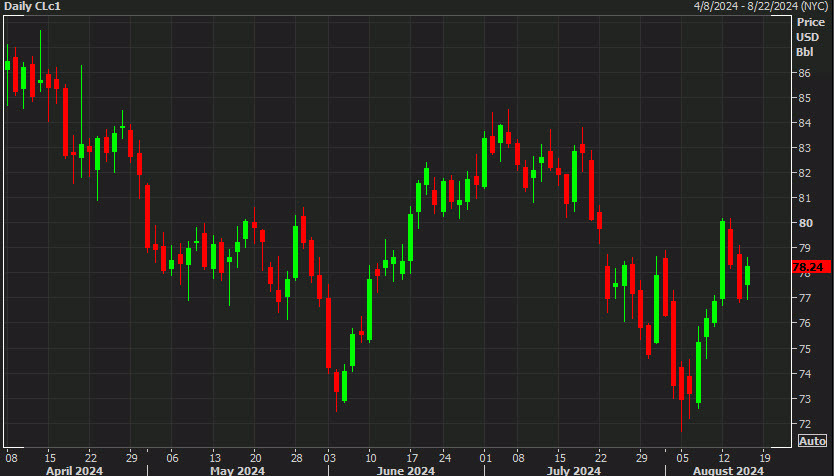Click the Bbl unit label

(805, 52)
